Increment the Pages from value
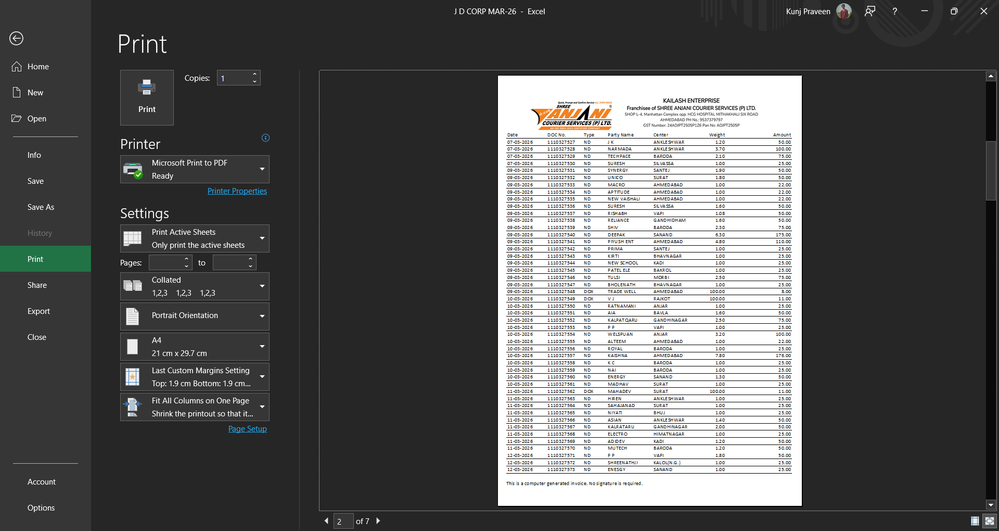The width and height of the screenshot is (999, 531). [187, 259]
